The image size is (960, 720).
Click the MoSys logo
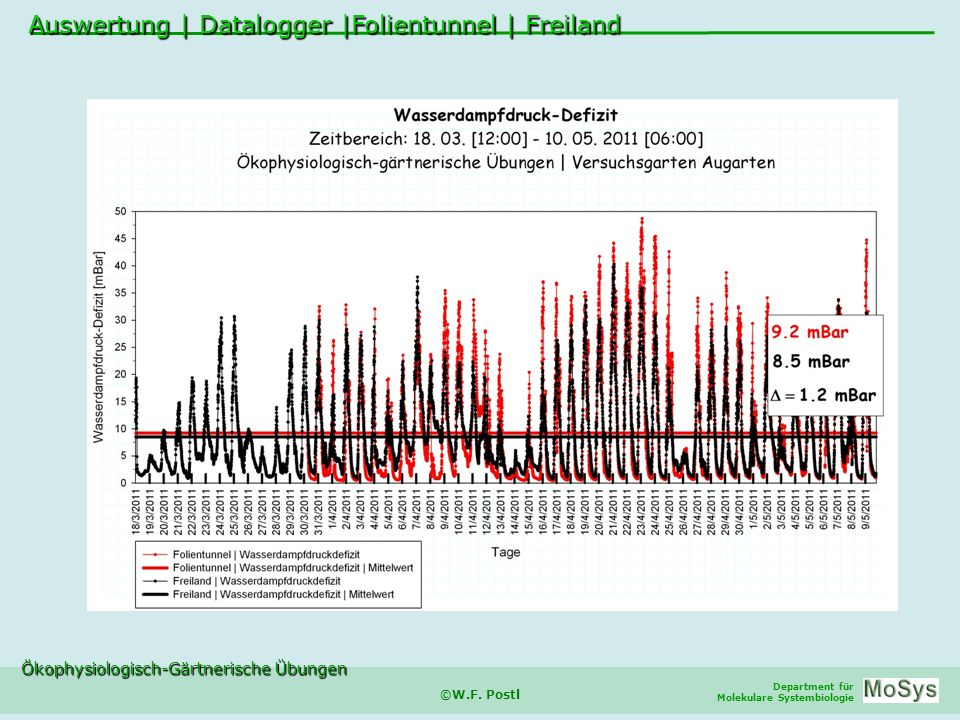click(901, 690)
